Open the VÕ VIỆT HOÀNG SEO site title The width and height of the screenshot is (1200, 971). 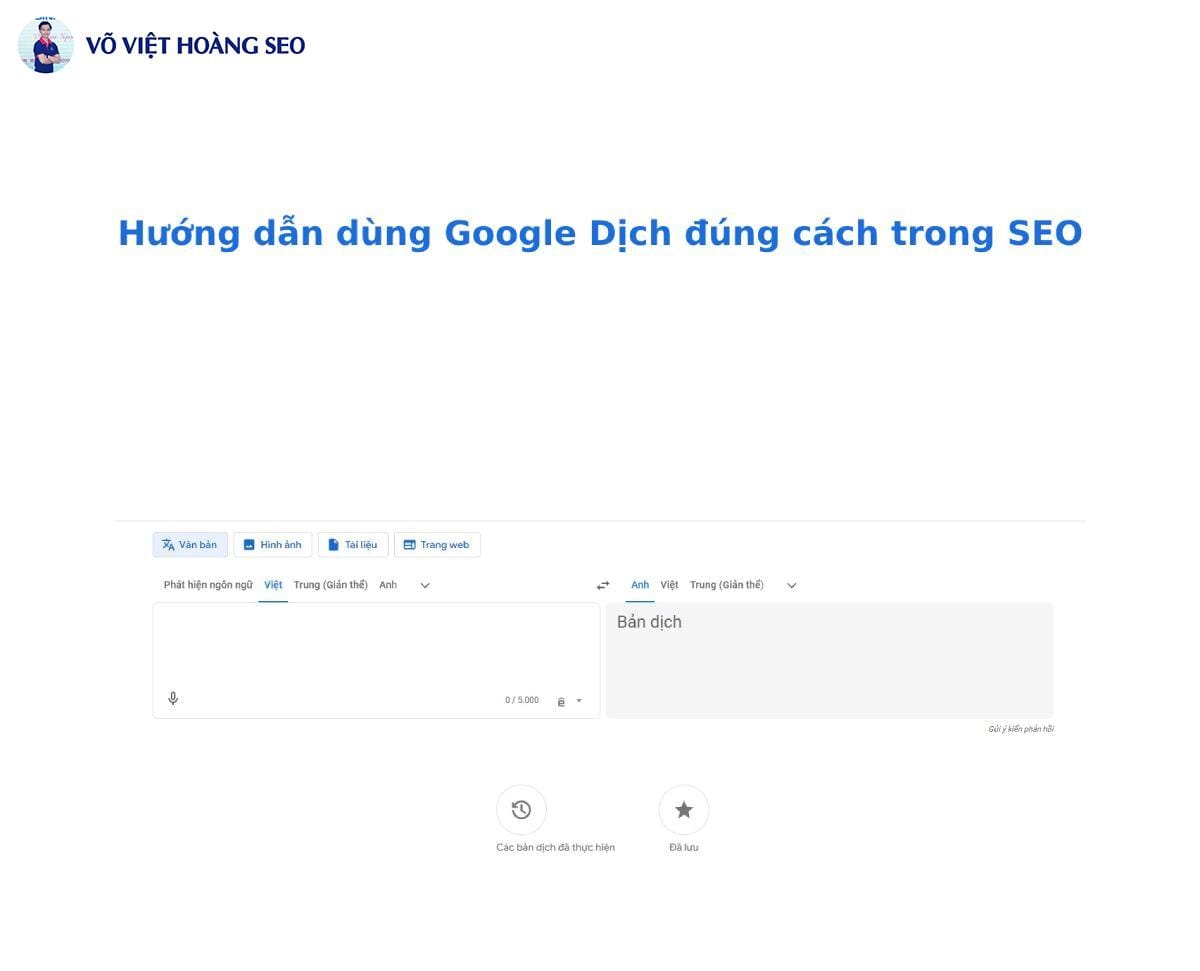(x=195, y=45)
